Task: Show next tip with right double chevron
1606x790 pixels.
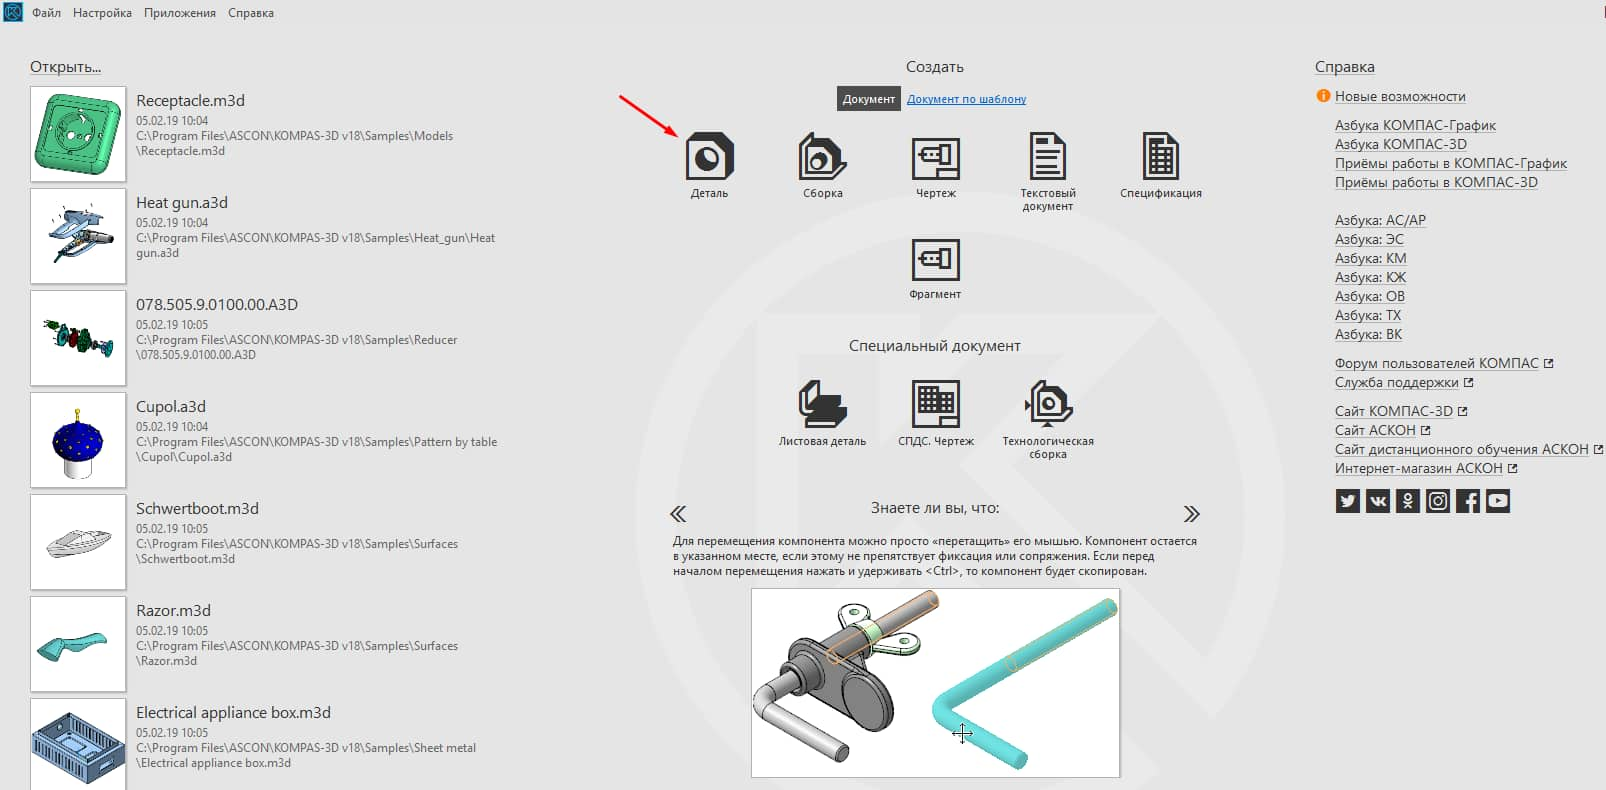Action: [1191, 514]
